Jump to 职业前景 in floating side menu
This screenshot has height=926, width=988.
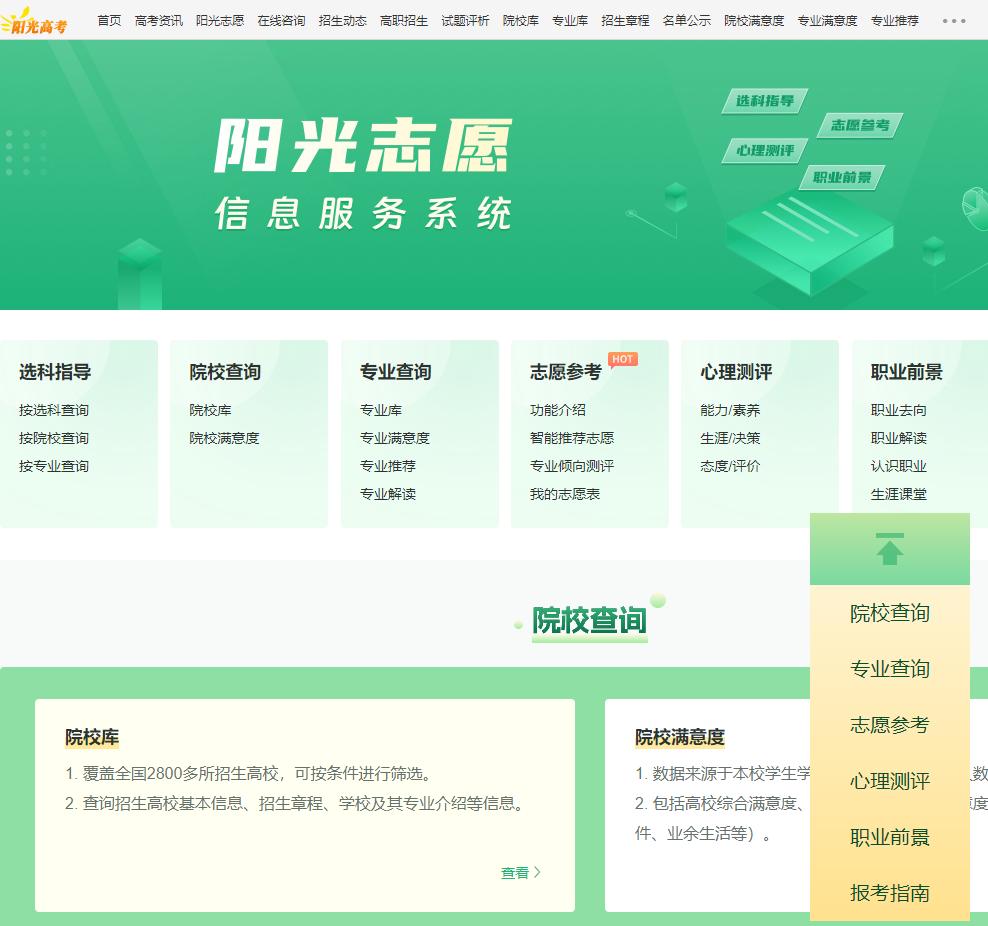tap(890, 837)
